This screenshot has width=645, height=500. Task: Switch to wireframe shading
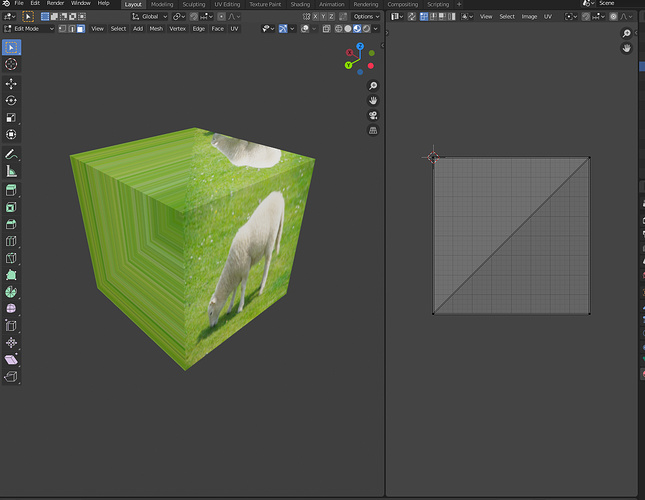tap(339, 29)
